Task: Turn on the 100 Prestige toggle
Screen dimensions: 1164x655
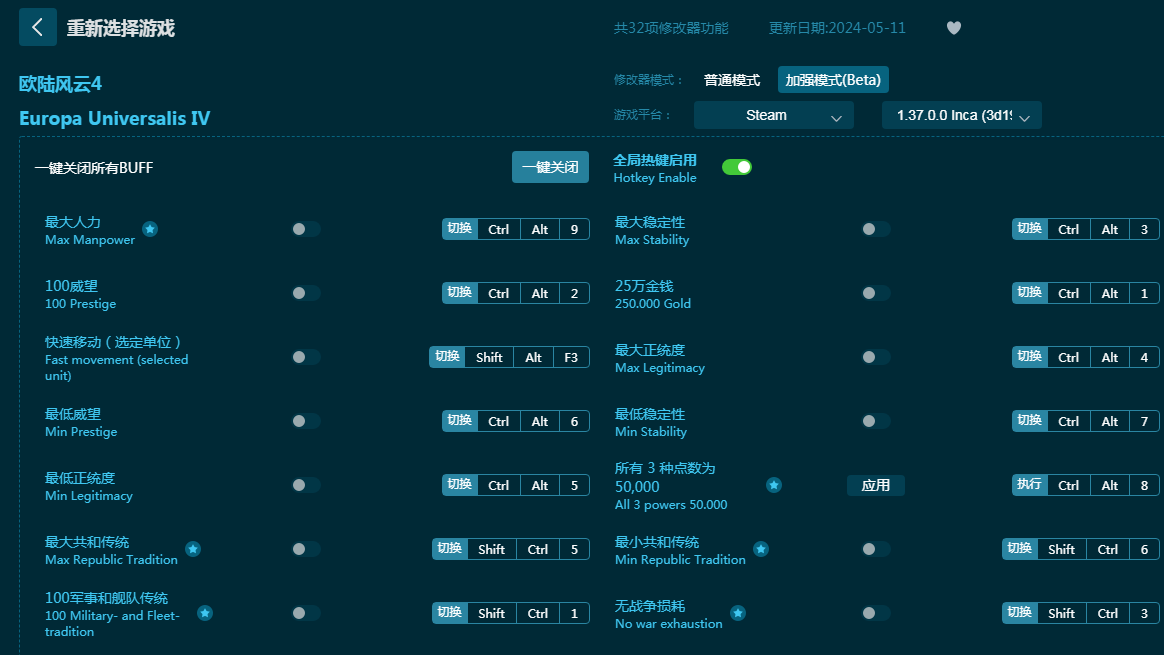Action: pyautogui.click(x=306, y=293)
